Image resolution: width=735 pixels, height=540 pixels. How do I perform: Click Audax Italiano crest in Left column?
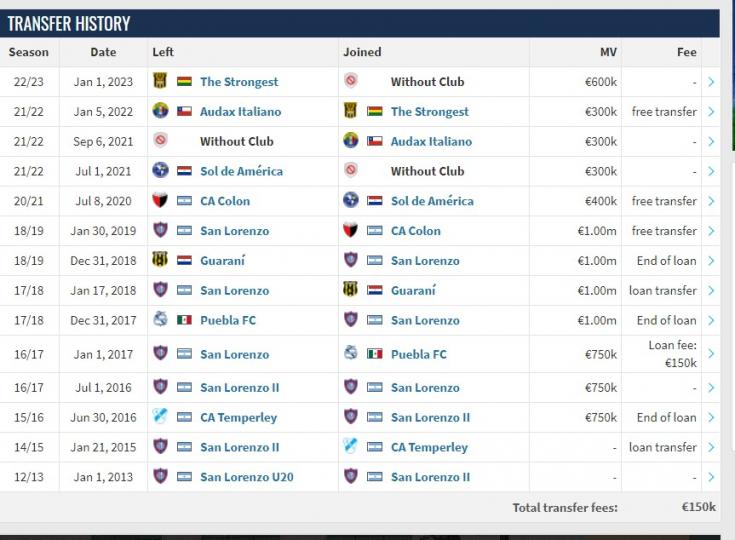click(x=160, y=112)
